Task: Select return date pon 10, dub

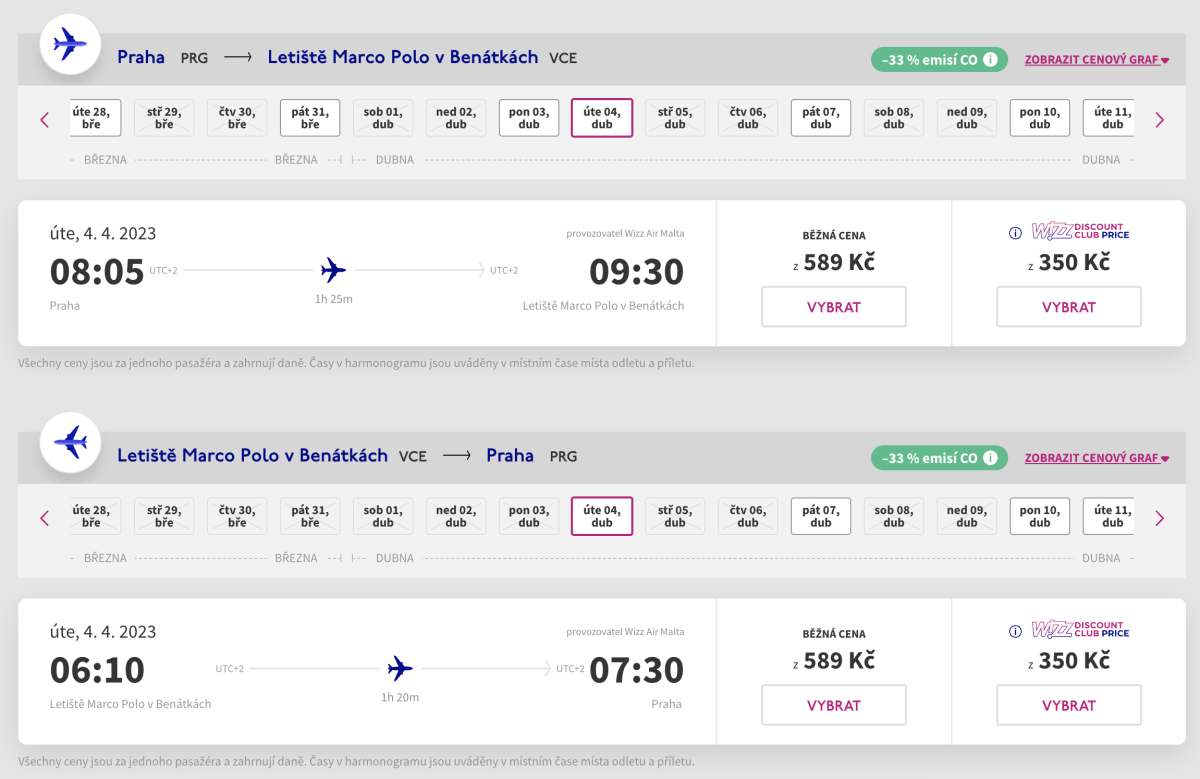Action: point(1039,516)
